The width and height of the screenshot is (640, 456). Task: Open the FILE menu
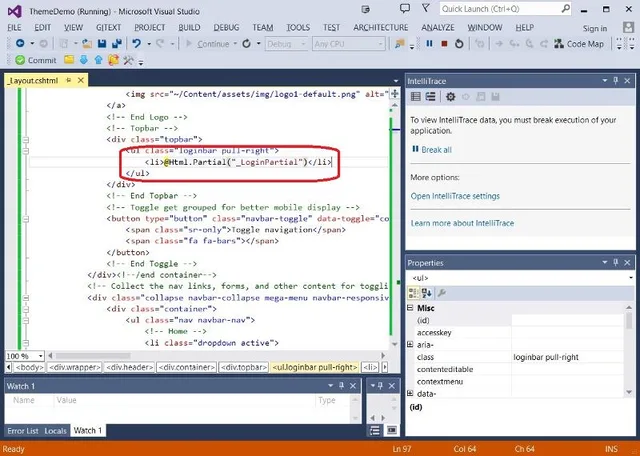point(14,27)
